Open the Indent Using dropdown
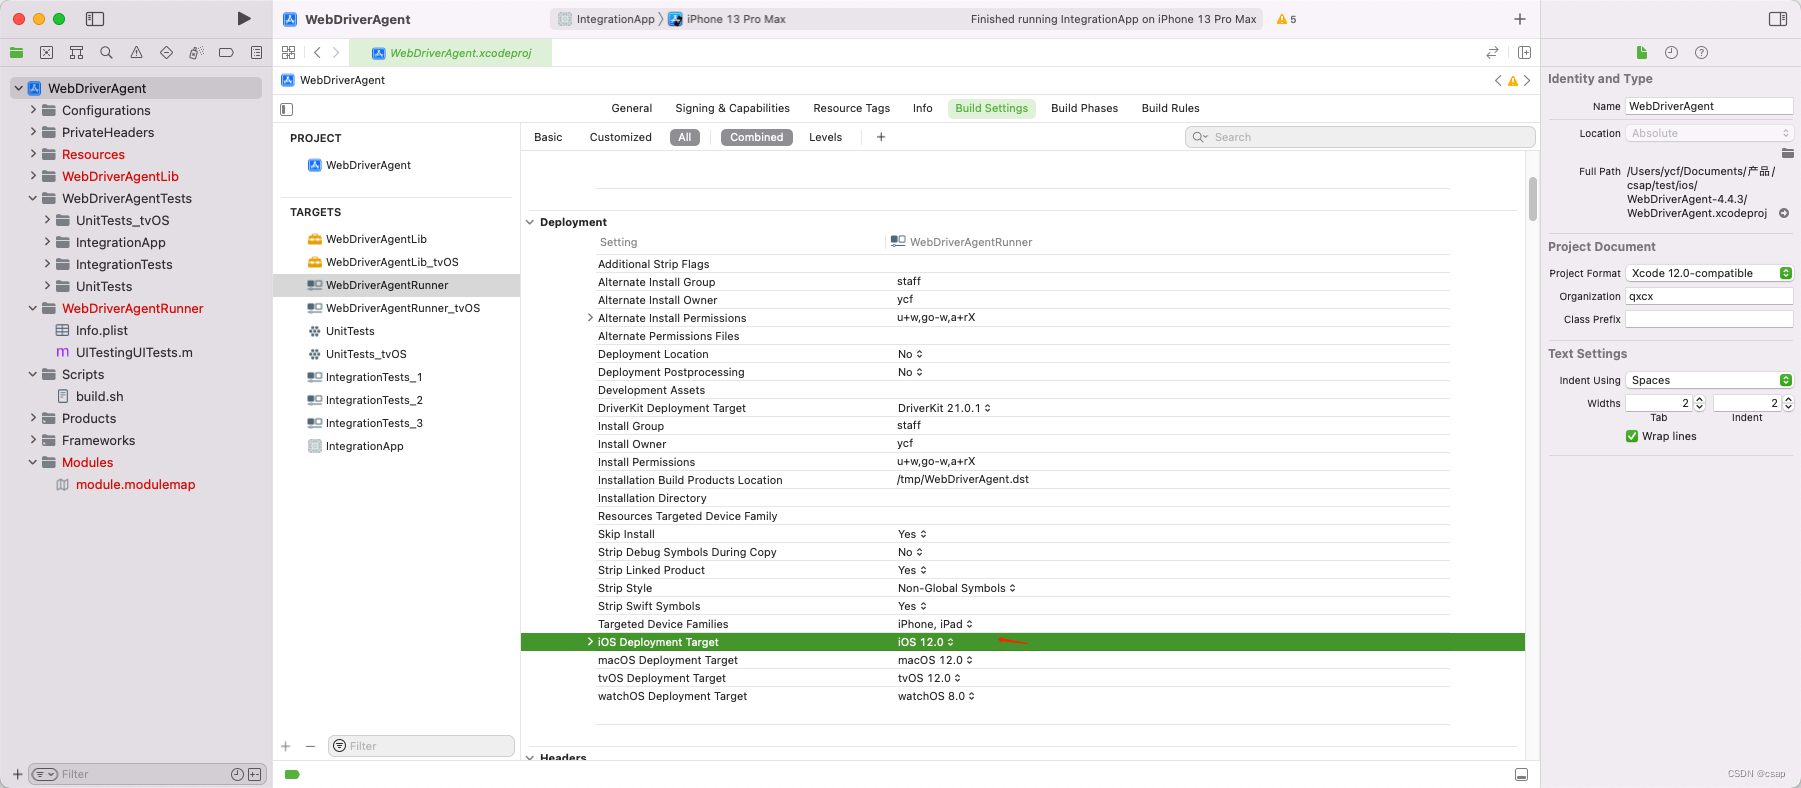The height and width of the screenshot is (788, 1801). [x=1709, y=380]
